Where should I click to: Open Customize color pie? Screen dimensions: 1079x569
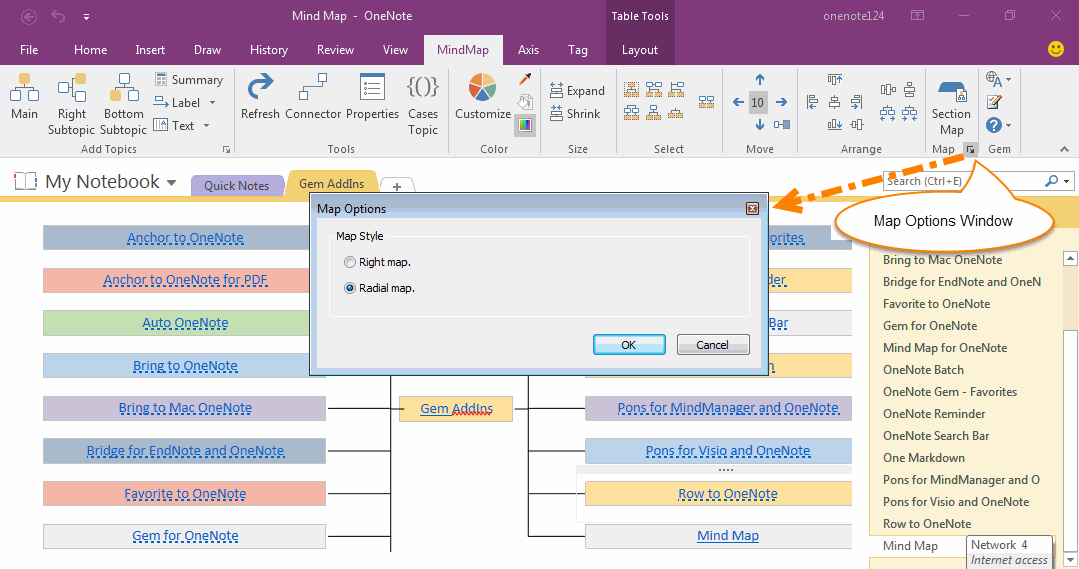(483, 97)
